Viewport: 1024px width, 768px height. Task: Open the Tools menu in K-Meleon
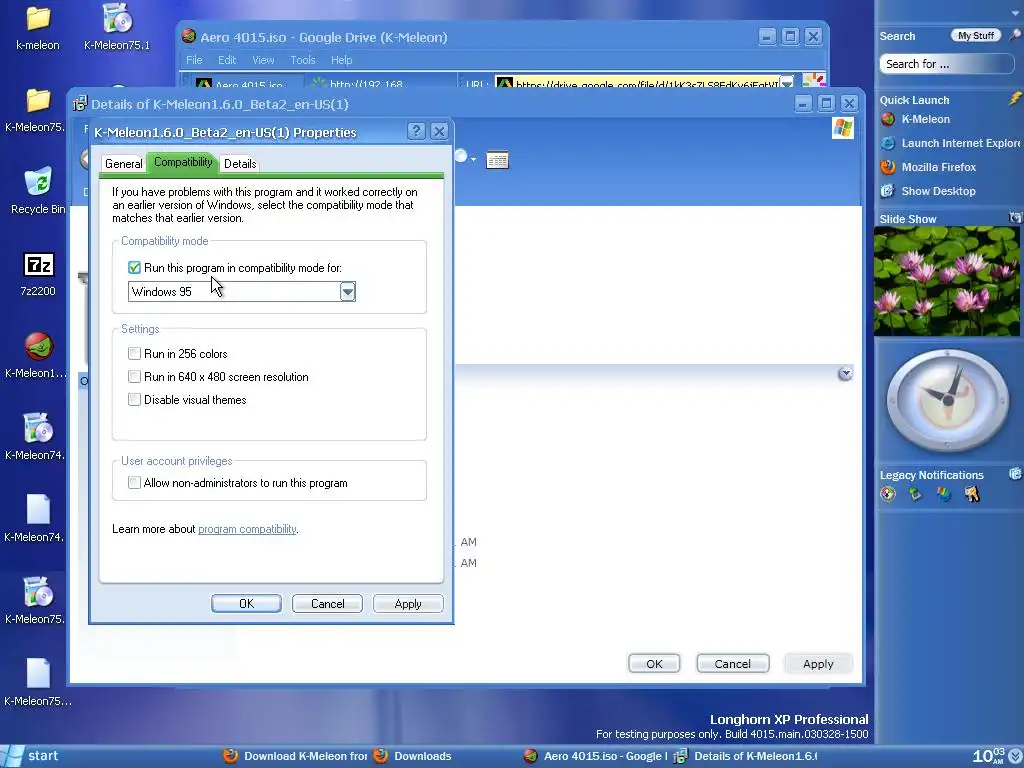(302, 60)
